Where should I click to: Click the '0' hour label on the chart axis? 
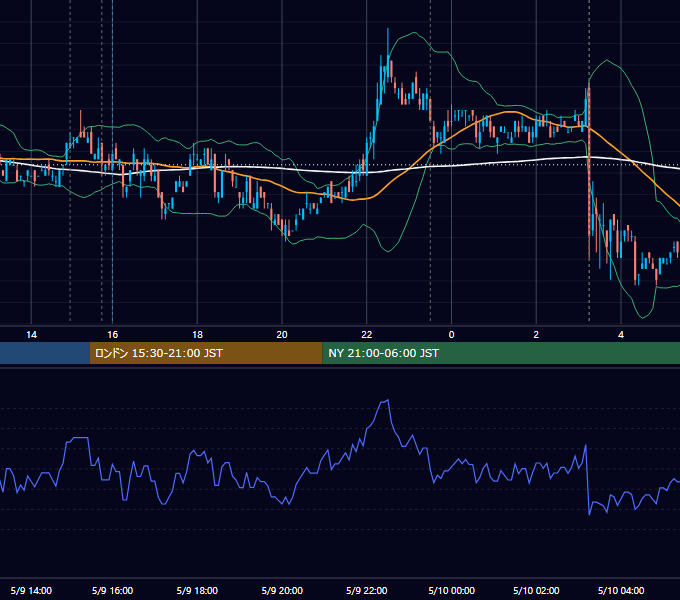[451, 335]
